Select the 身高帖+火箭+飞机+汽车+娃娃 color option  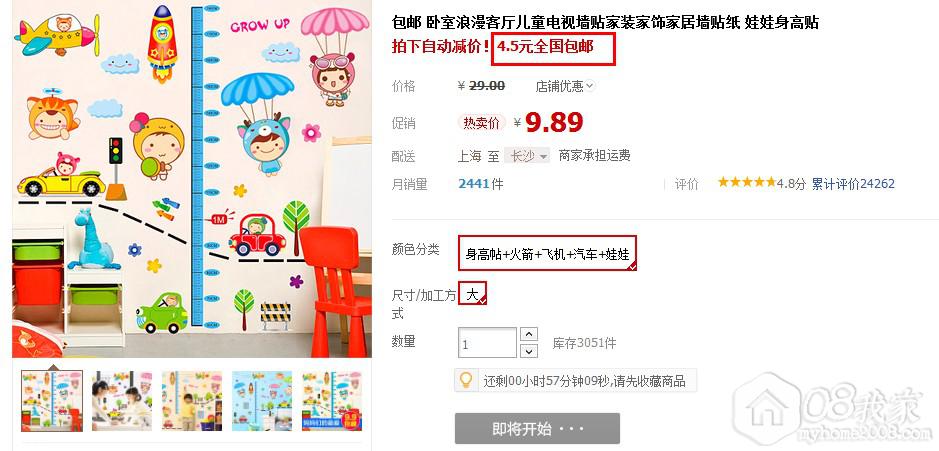[547, 253]
